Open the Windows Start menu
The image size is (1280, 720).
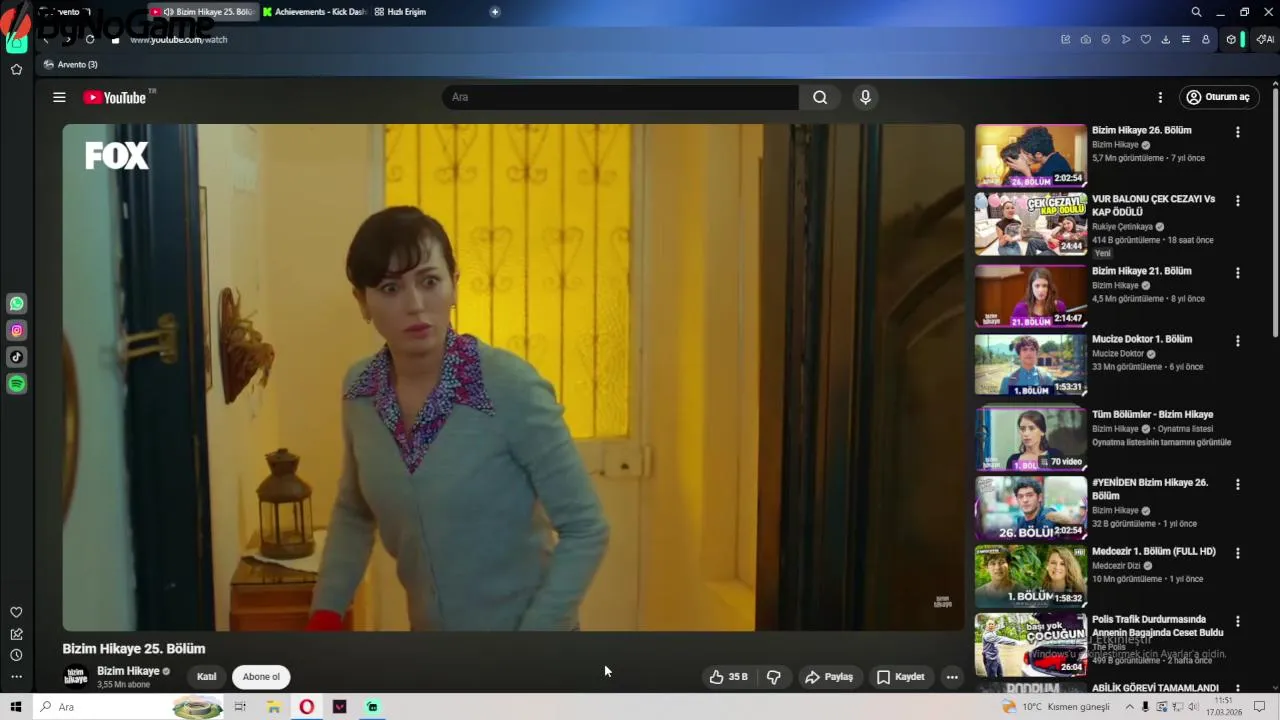tap(16, 707)
